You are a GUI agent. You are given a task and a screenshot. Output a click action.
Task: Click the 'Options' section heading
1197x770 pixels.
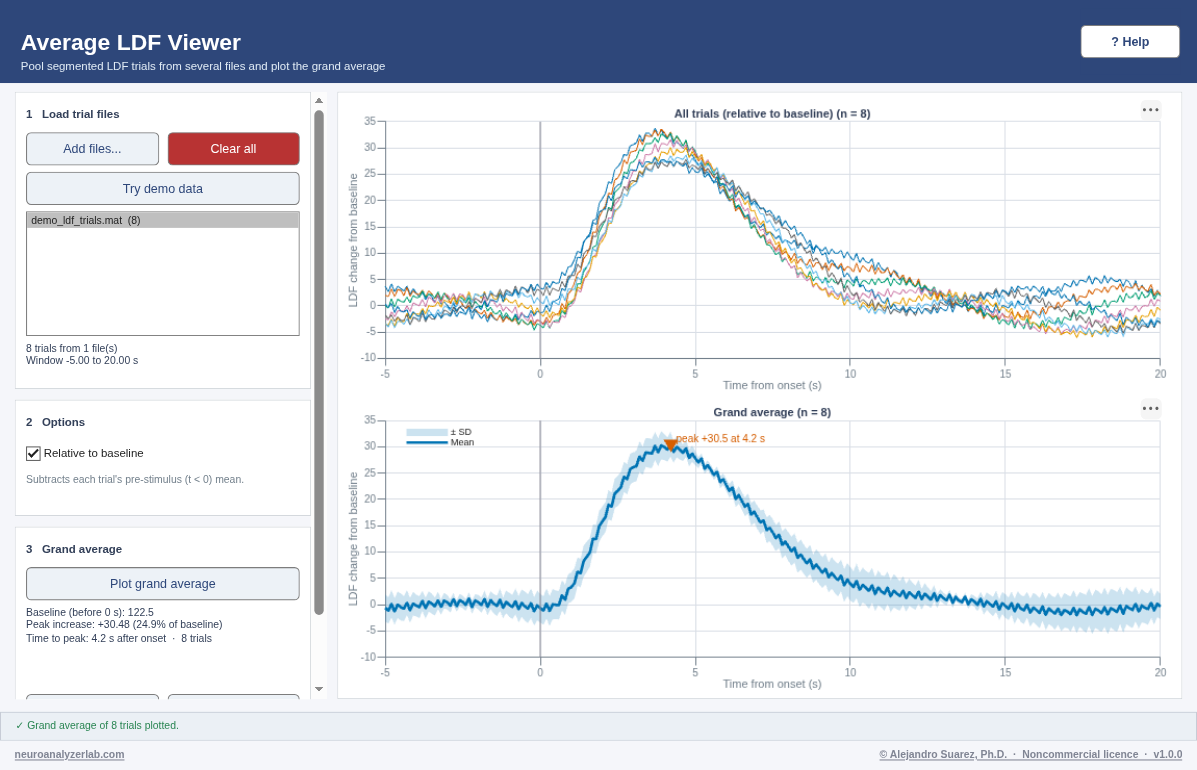click(x=63, y=422)
